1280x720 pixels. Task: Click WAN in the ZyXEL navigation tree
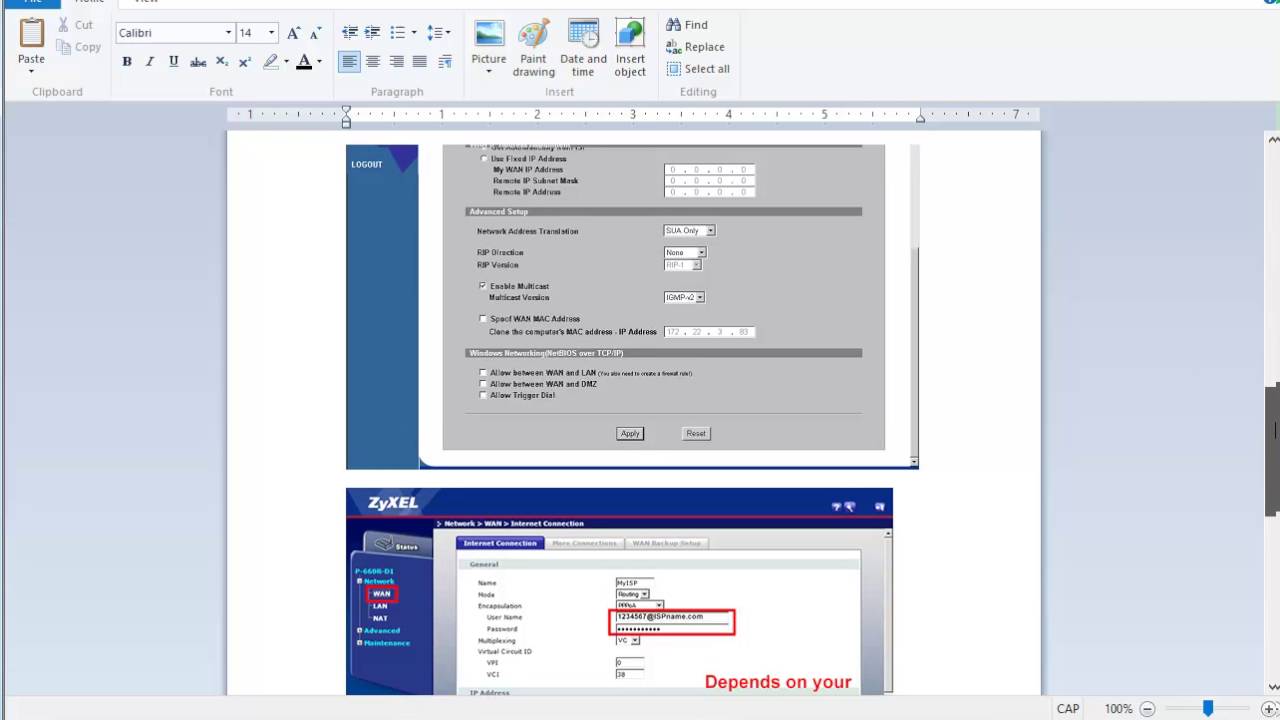(x=382, y=594)
